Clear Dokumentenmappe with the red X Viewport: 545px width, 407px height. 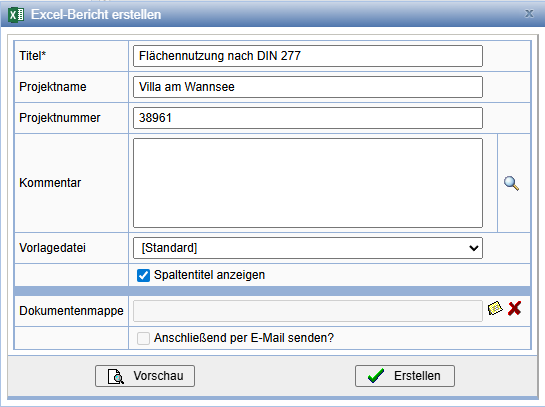(514, 308)
